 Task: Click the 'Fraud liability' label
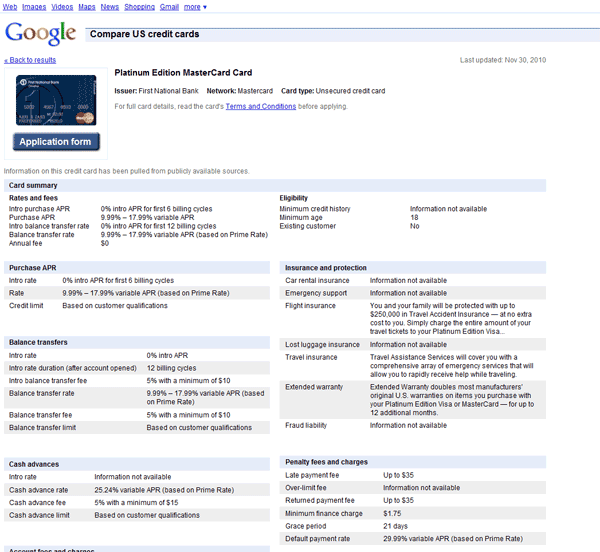tap(306, 425)
